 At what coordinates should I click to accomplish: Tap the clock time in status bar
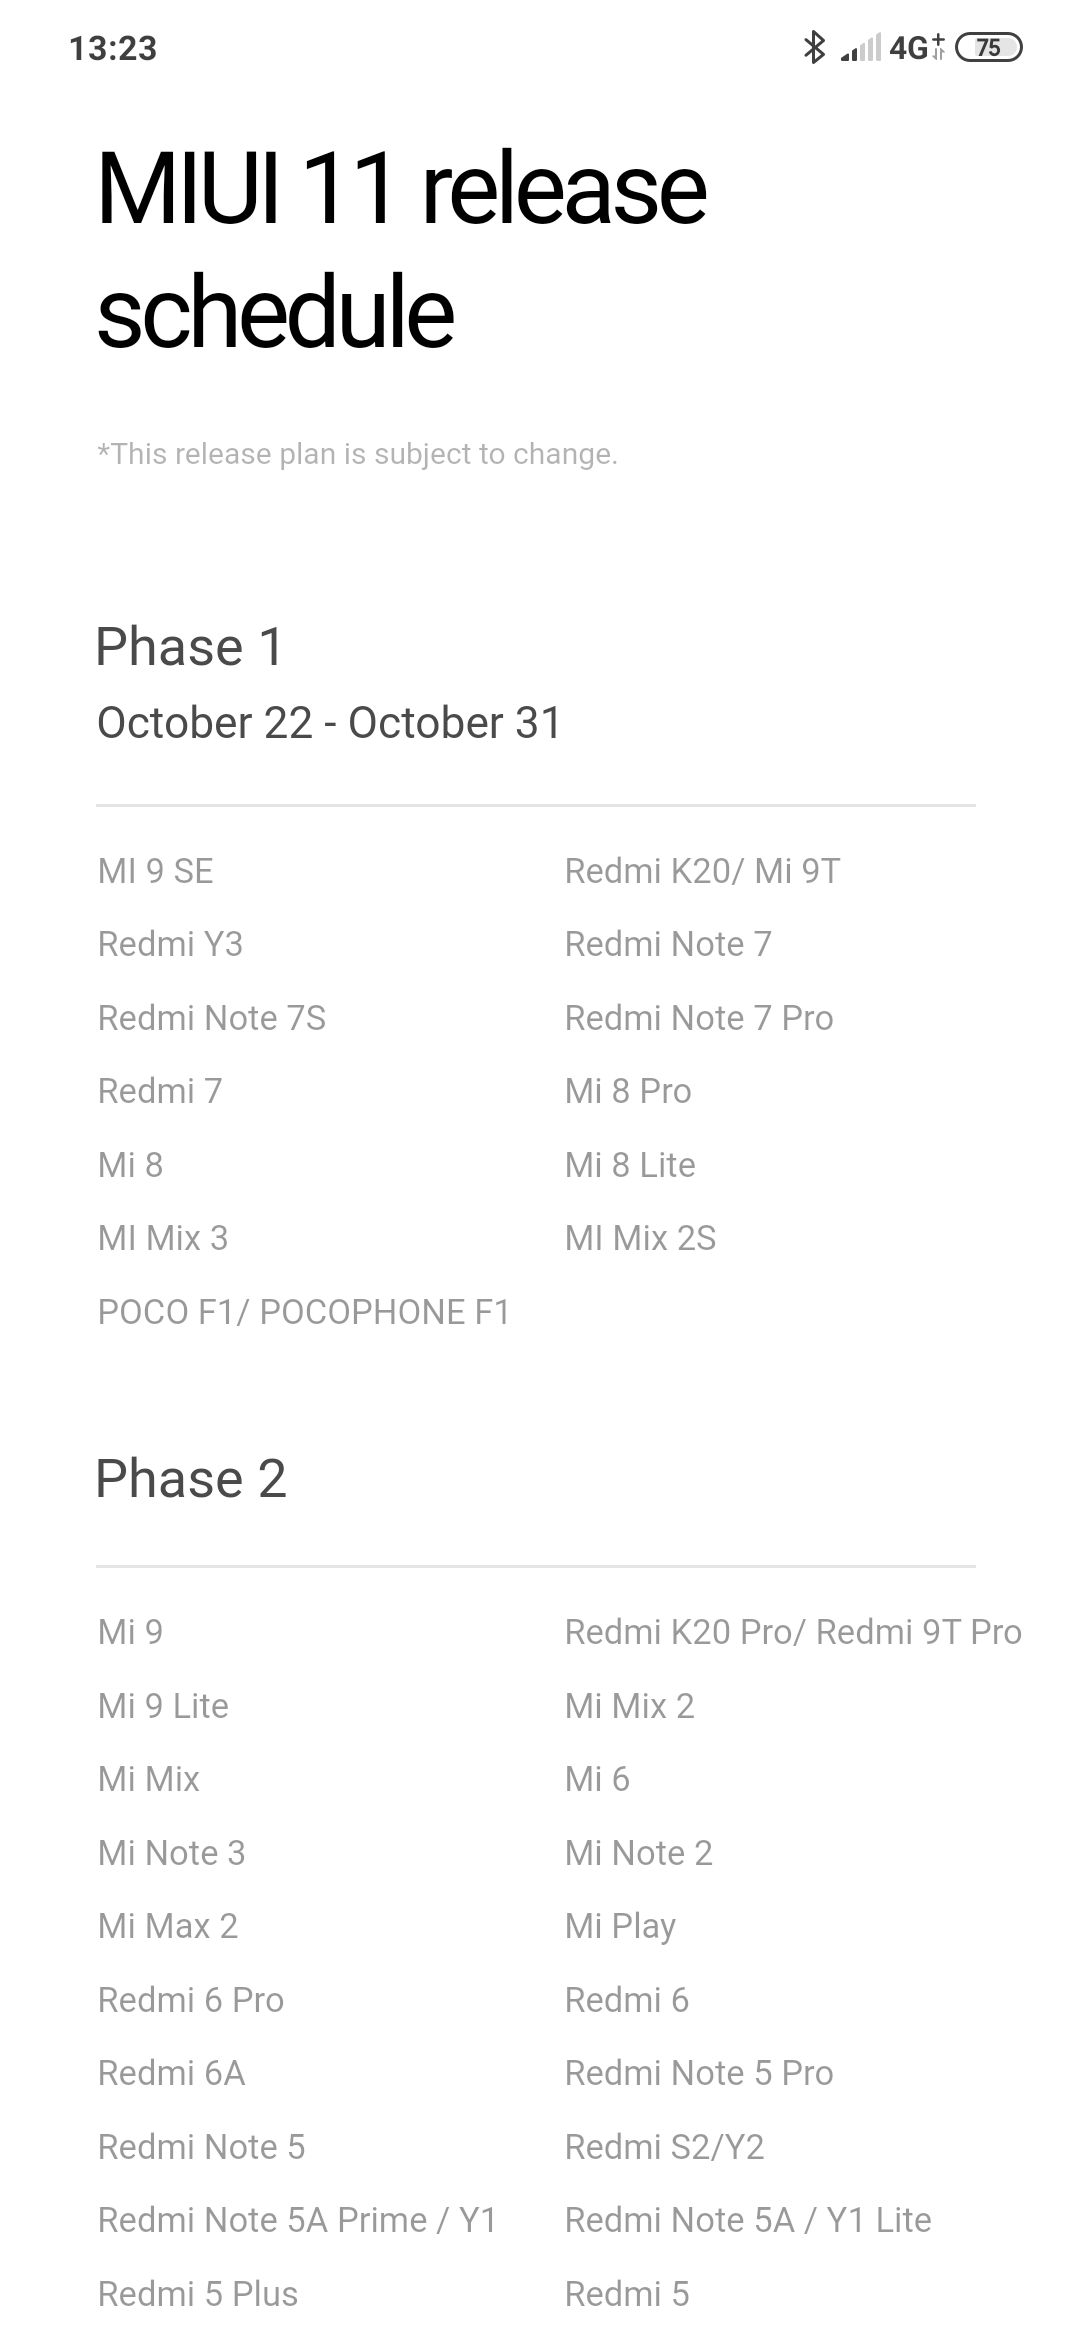coord(113,48)
